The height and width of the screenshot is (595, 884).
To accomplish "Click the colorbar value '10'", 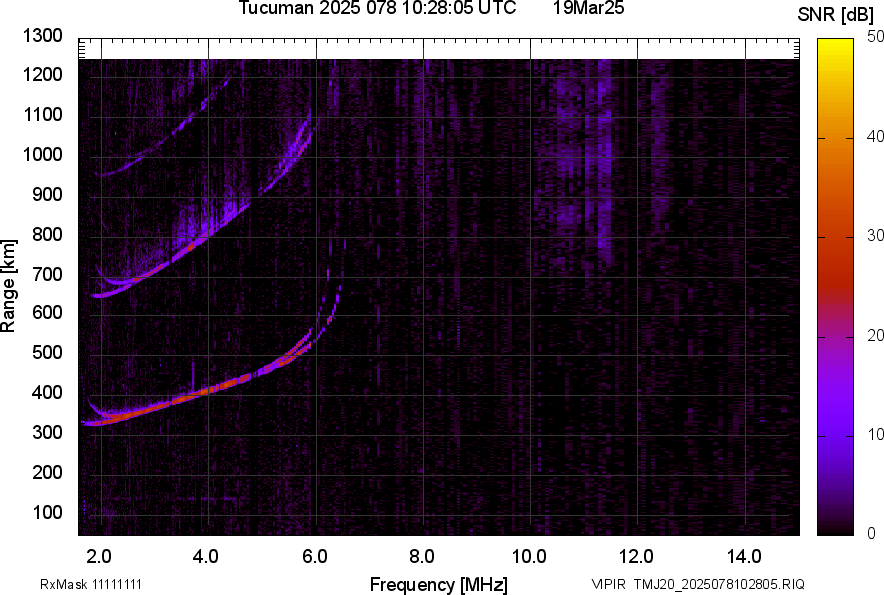I will 876,434.
